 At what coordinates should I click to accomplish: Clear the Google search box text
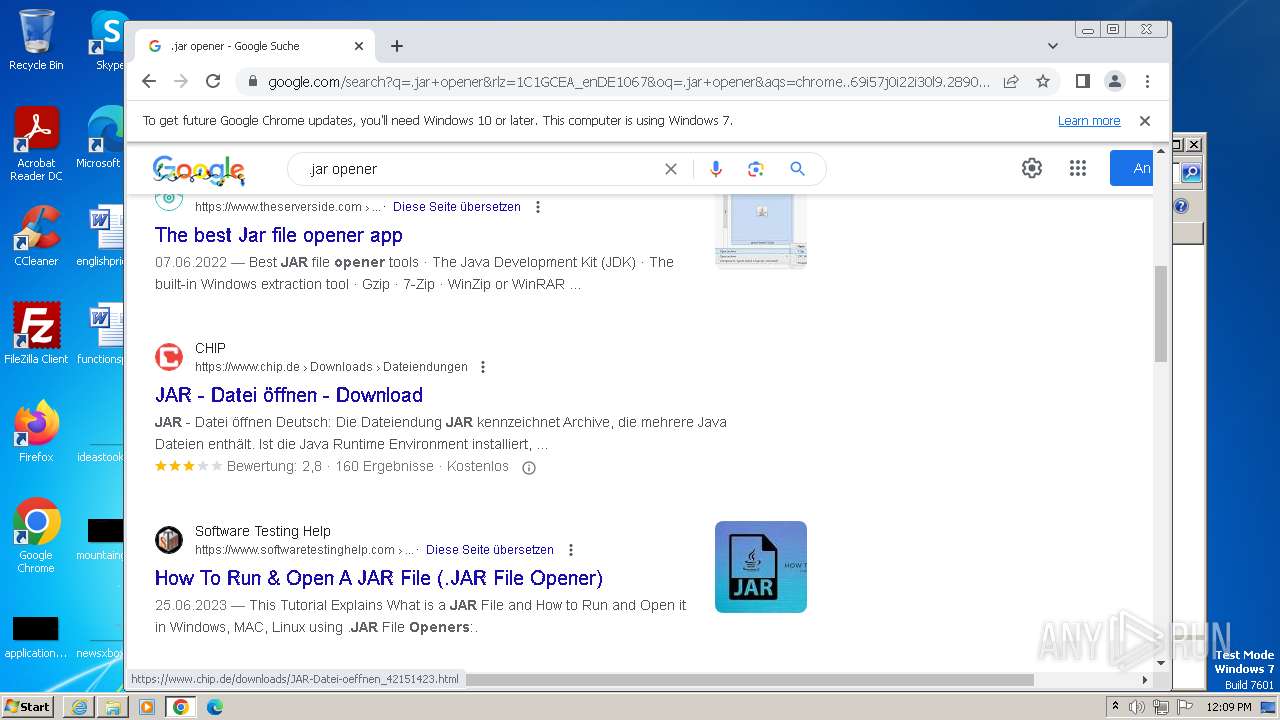[x=671, y=169]
